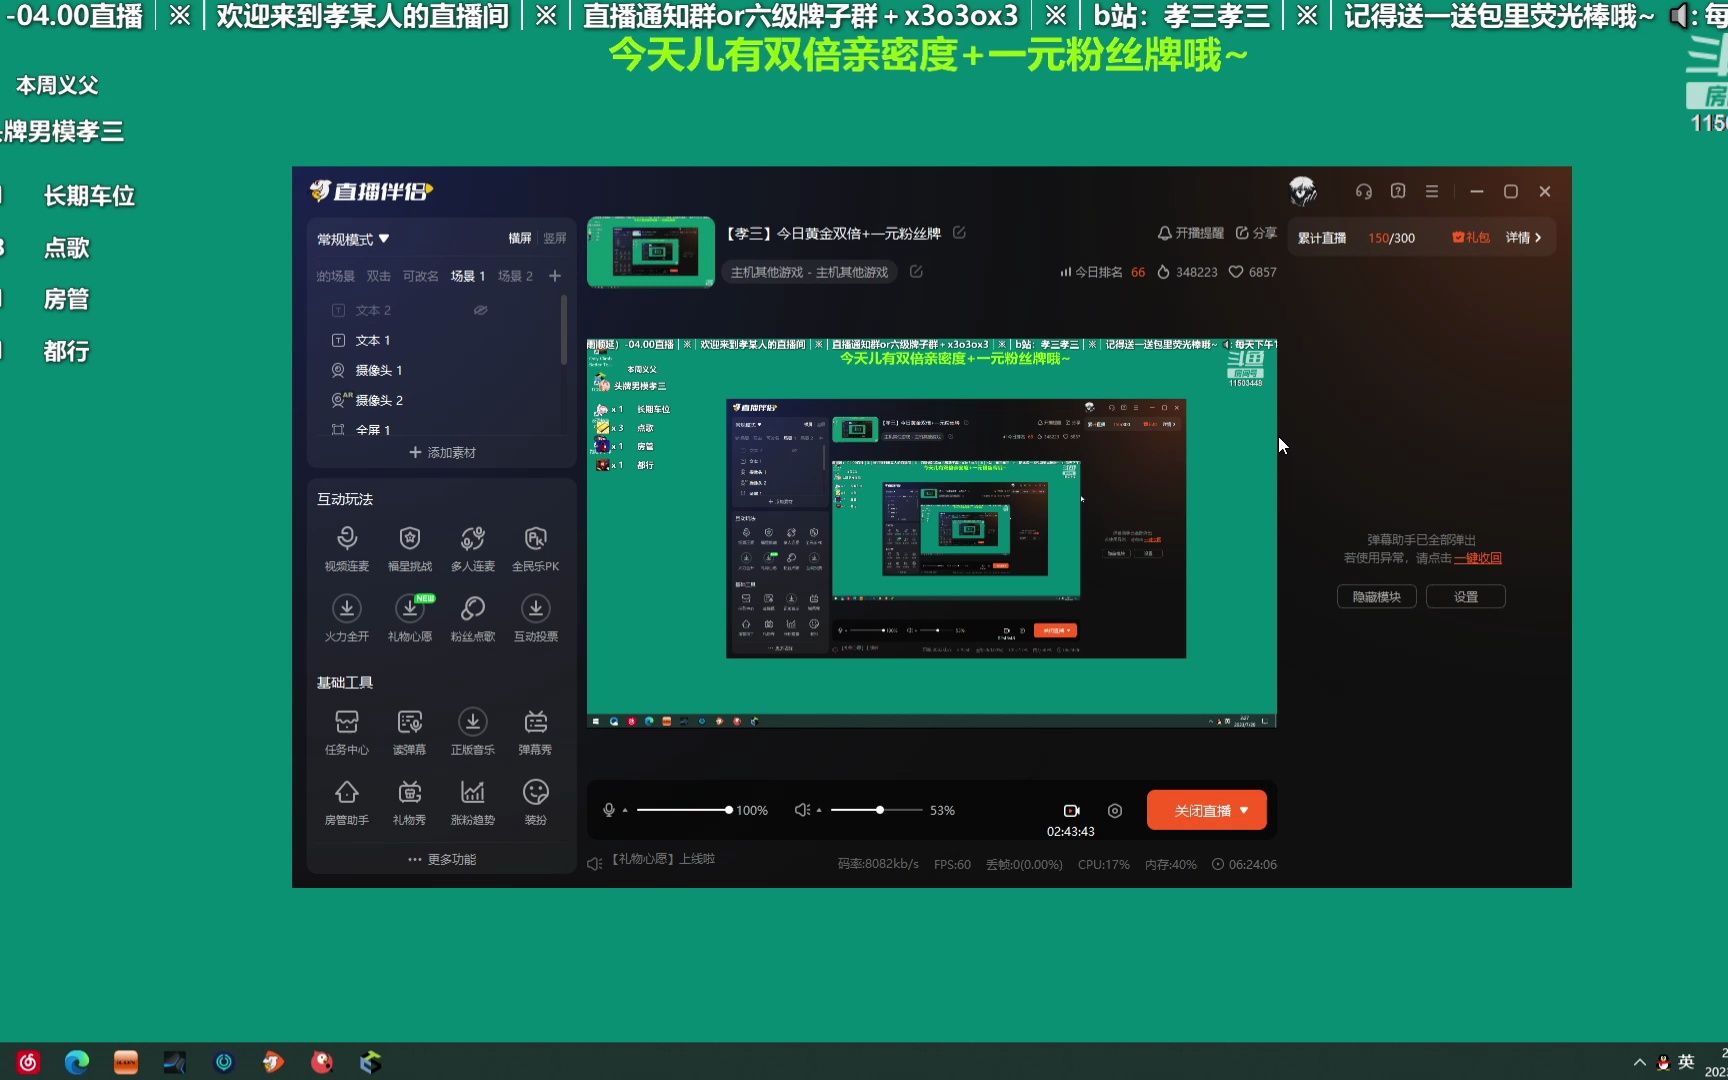
Task: Open the 正版音乐 licensed music tool
Action: 473,732
